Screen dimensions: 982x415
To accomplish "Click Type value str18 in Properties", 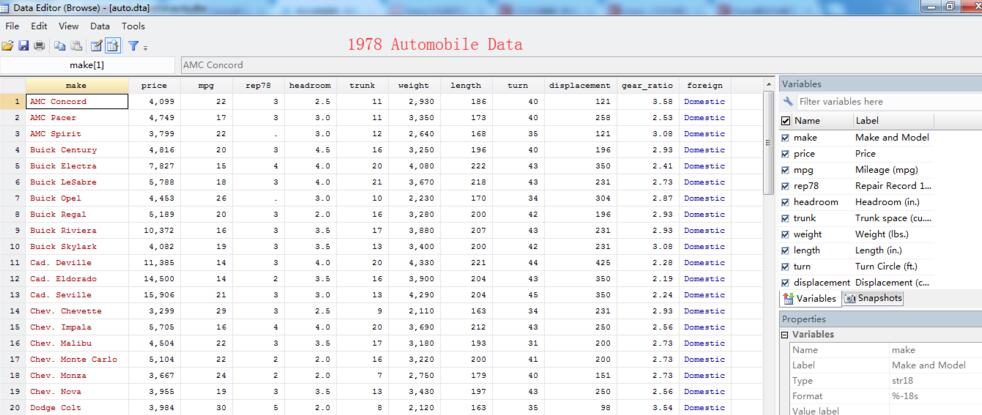I will (902, 381).
